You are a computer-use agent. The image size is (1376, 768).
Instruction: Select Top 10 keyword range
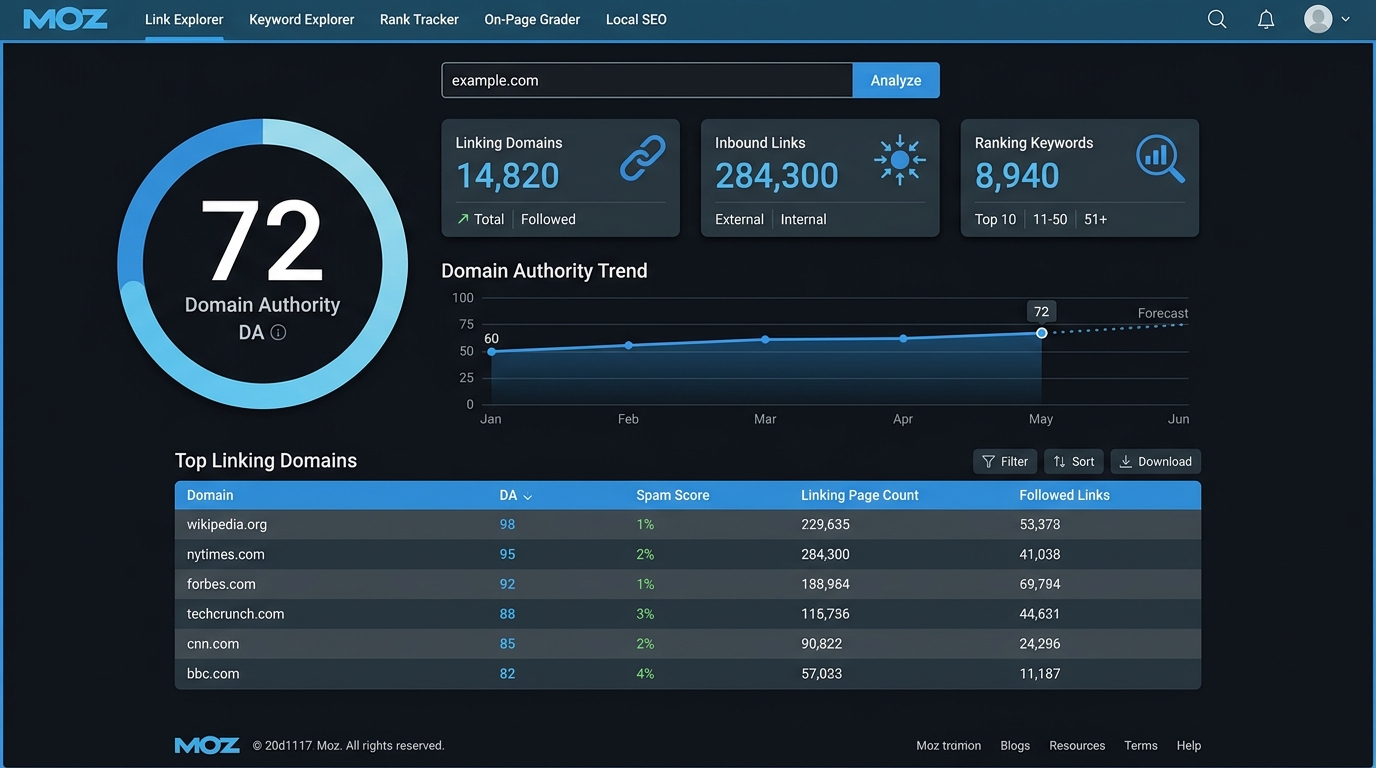point(995,219)
